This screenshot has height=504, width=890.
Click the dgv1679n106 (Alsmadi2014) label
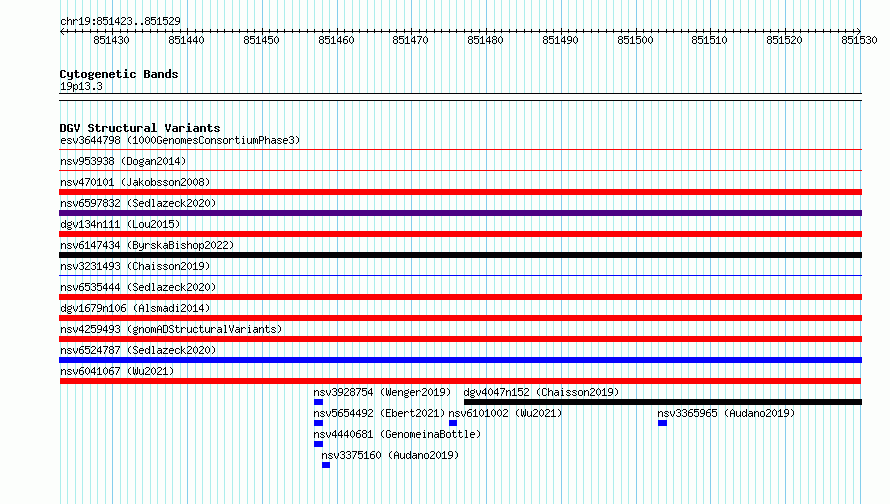[x=135, y=308]
